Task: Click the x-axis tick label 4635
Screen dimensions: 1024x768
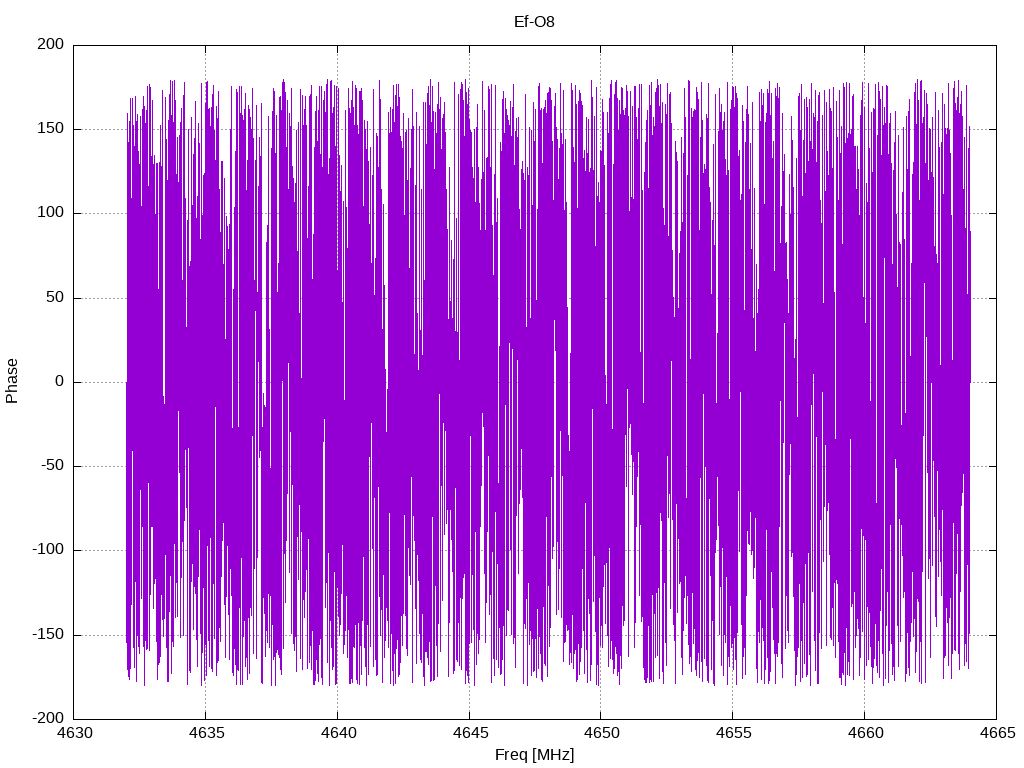Action: (206, 733)
